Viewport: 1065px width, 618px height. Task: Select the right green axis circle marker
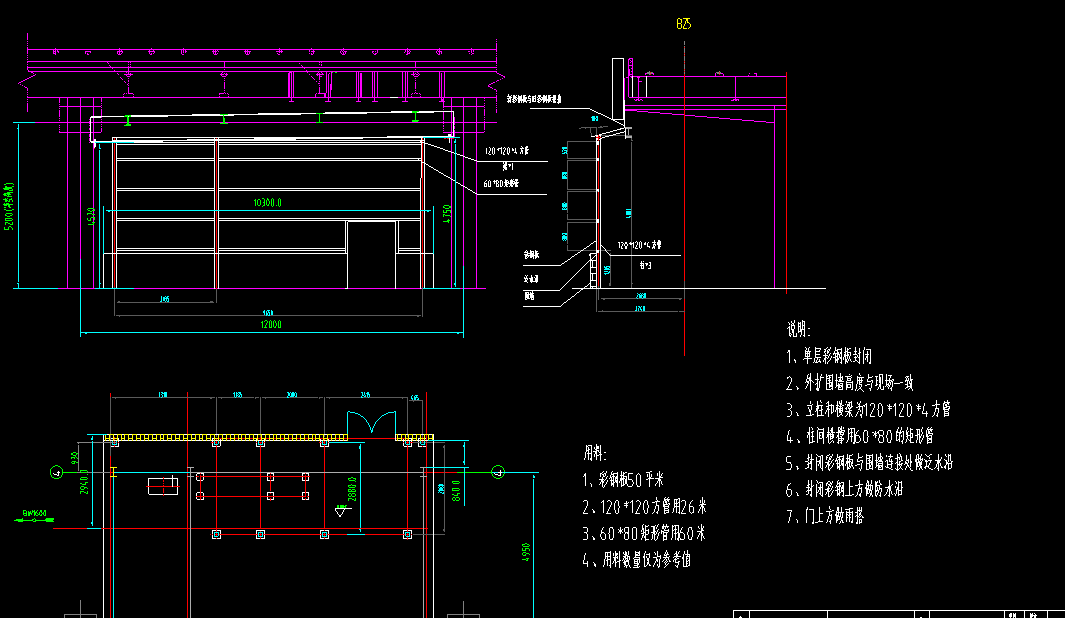[x=499, y=471]
